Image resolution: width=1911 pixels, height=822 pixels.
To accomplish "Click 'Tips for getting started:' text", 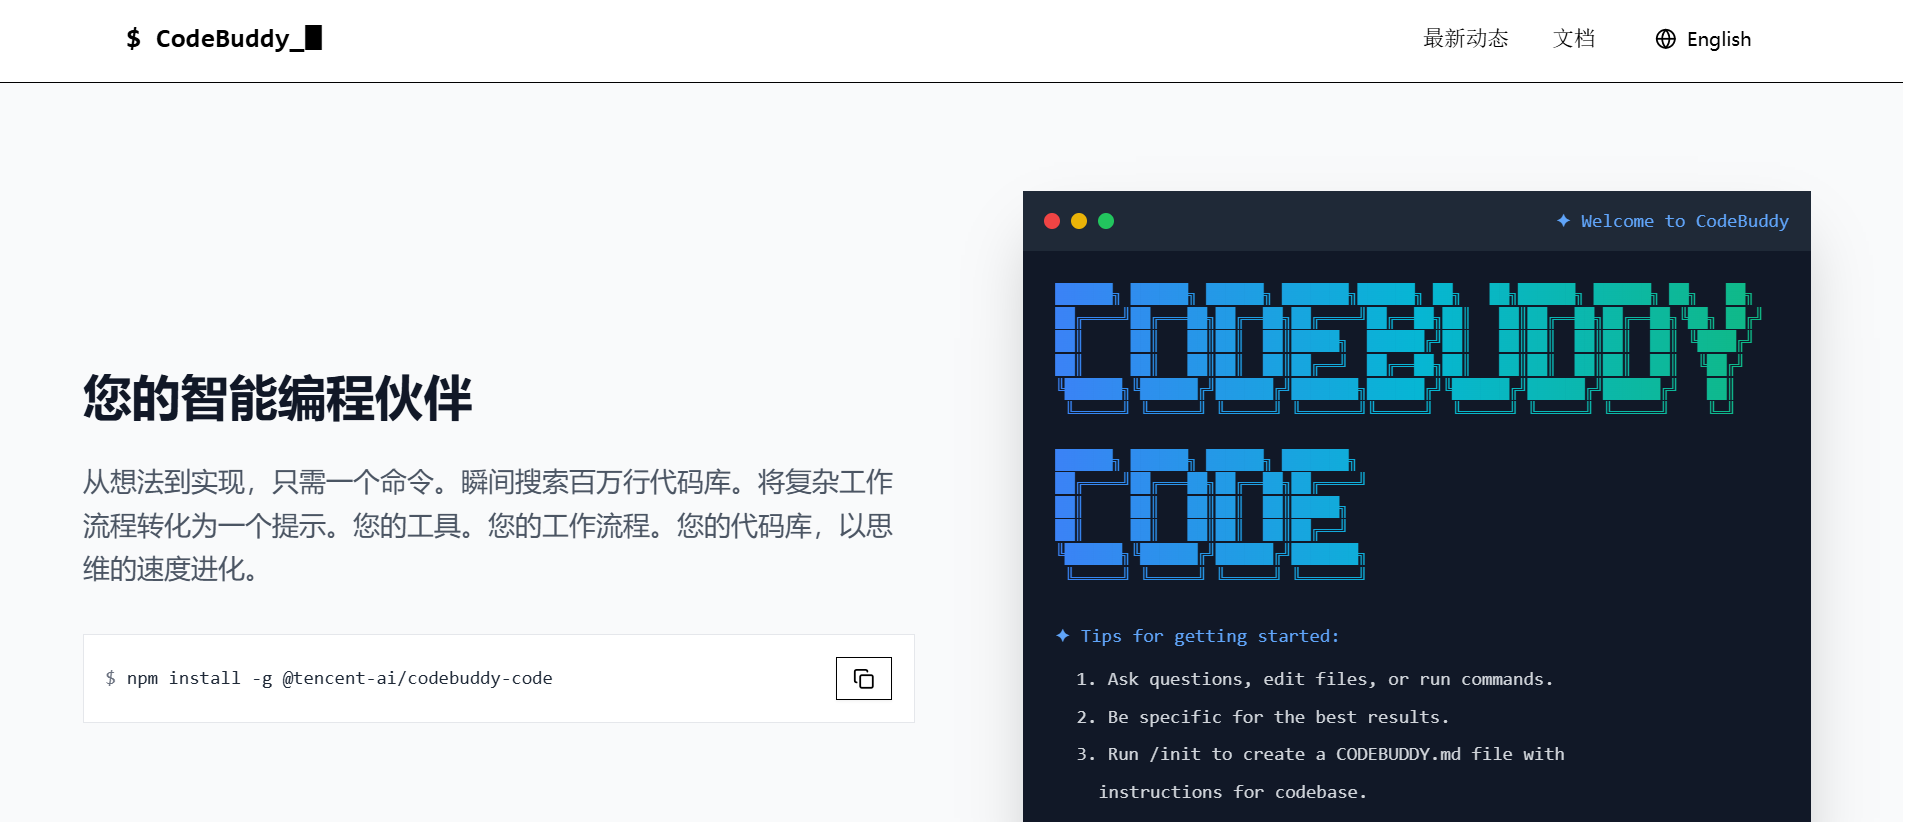I will pyautogui.click(x=1209, y=636).
